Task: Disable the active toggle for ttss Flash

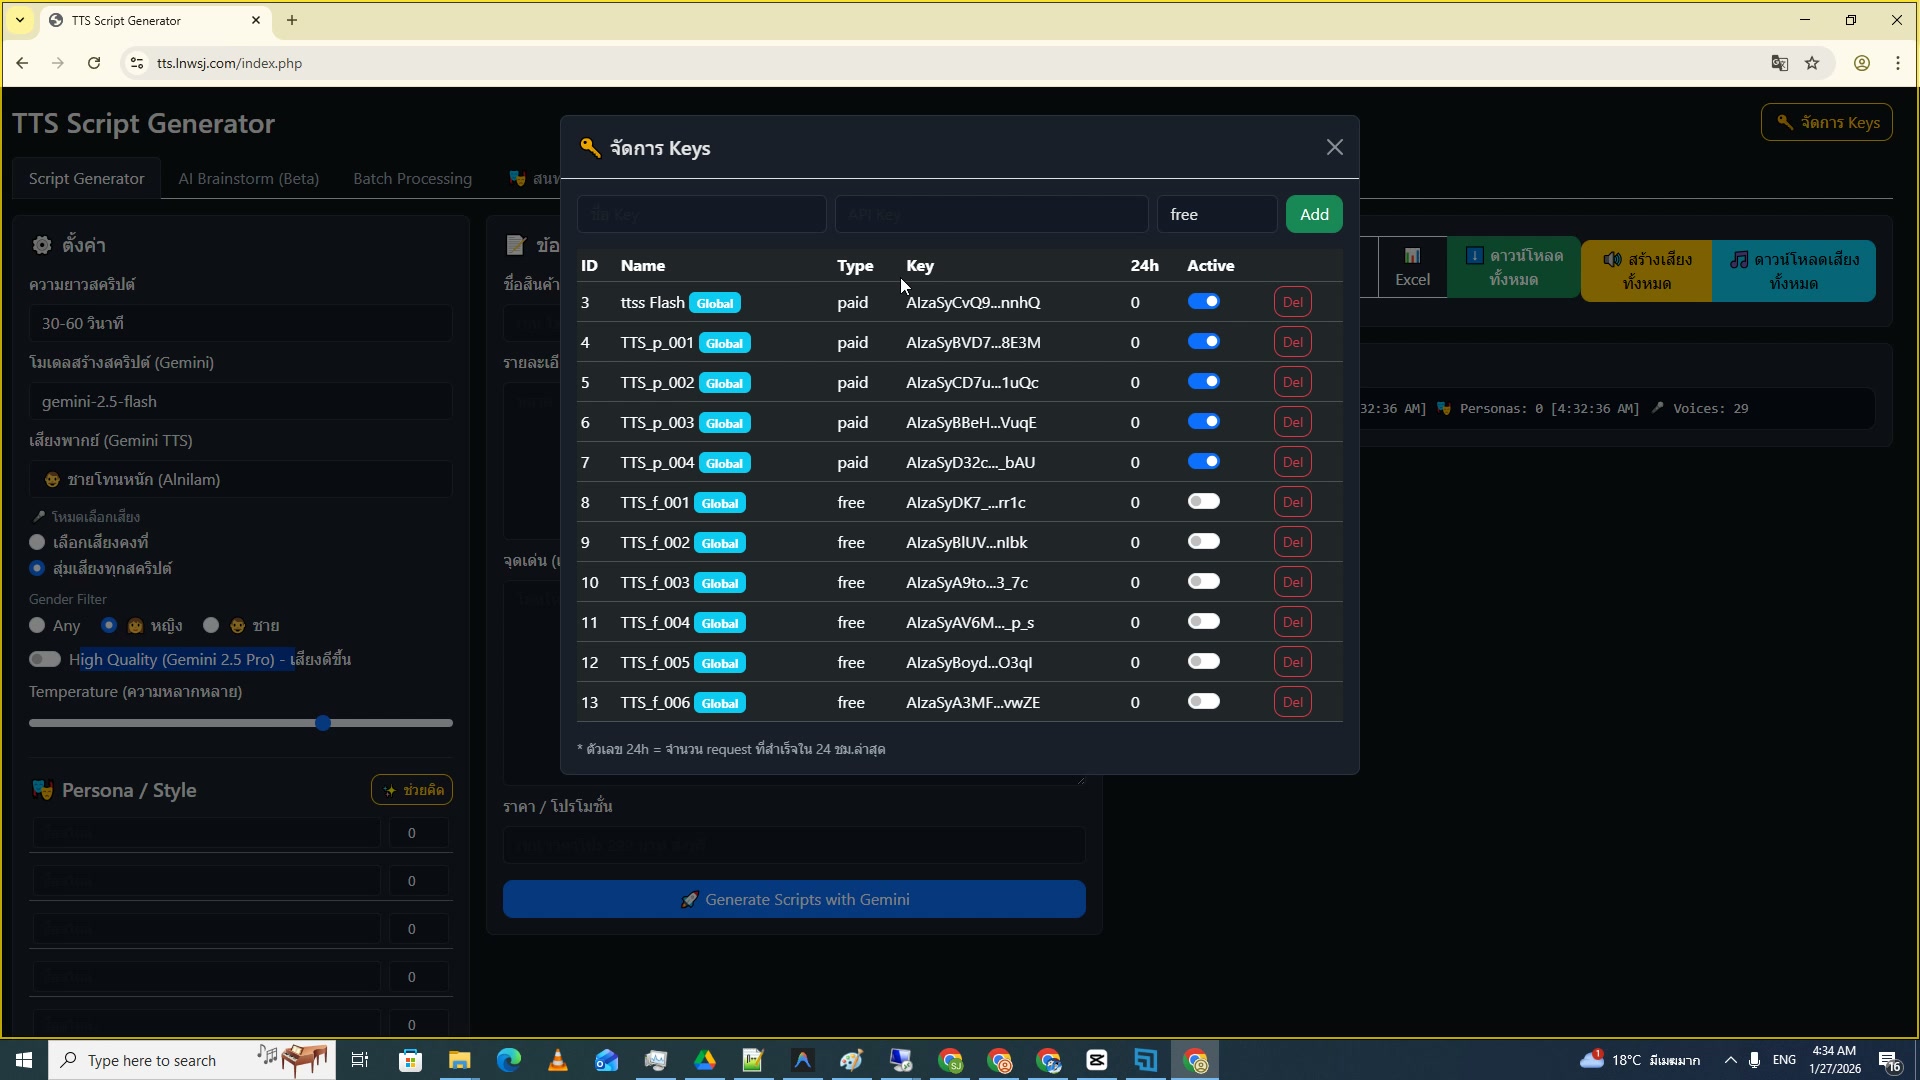Action: pyautogui.click(x=1203, y=301)
